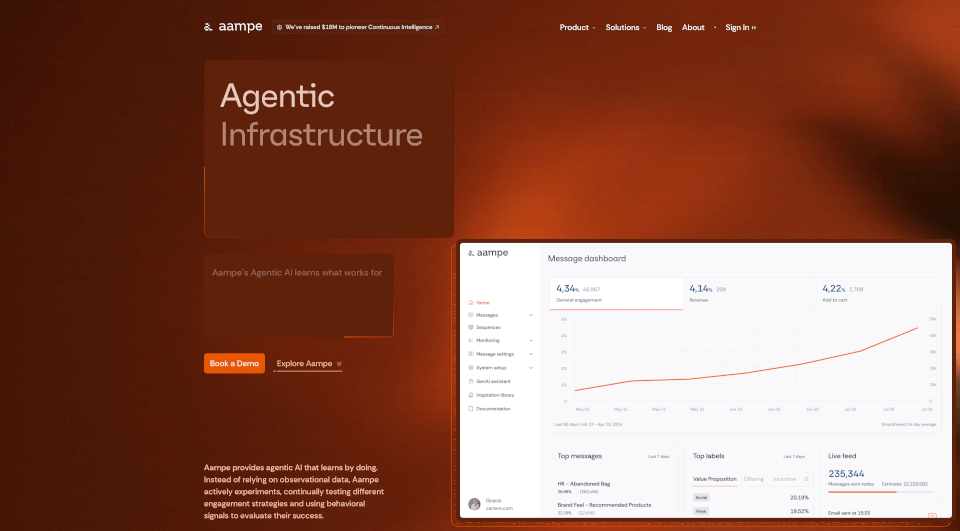Click the HK - Abandoned Bag message
This screenshot has height=531, width=960.
tap(583, 484)
